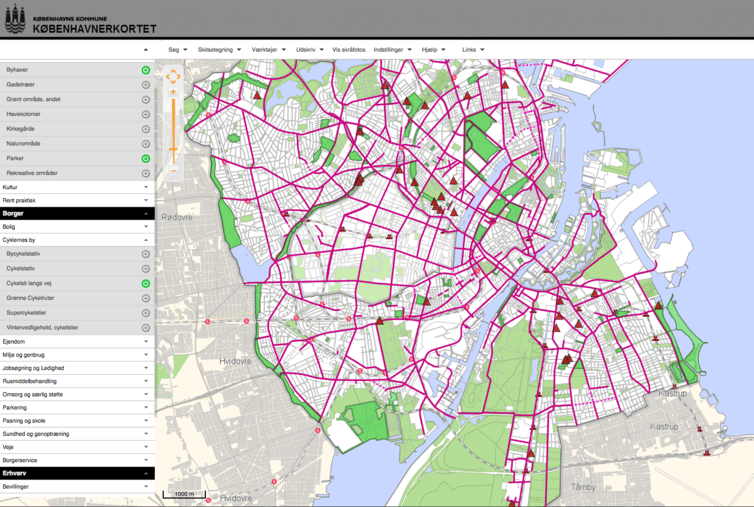The height and width of the screenshot is (507, 754).
Task: Click the map pan navigation control
Action: [x=173, y=76]
